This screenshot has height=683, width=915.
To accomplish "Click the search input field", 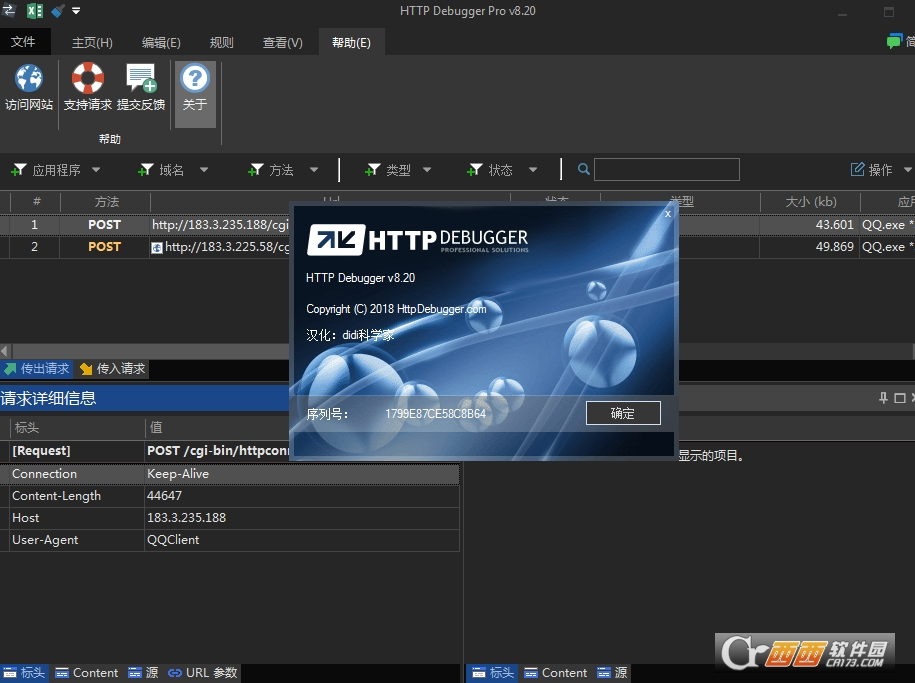I will pos(666,170).
